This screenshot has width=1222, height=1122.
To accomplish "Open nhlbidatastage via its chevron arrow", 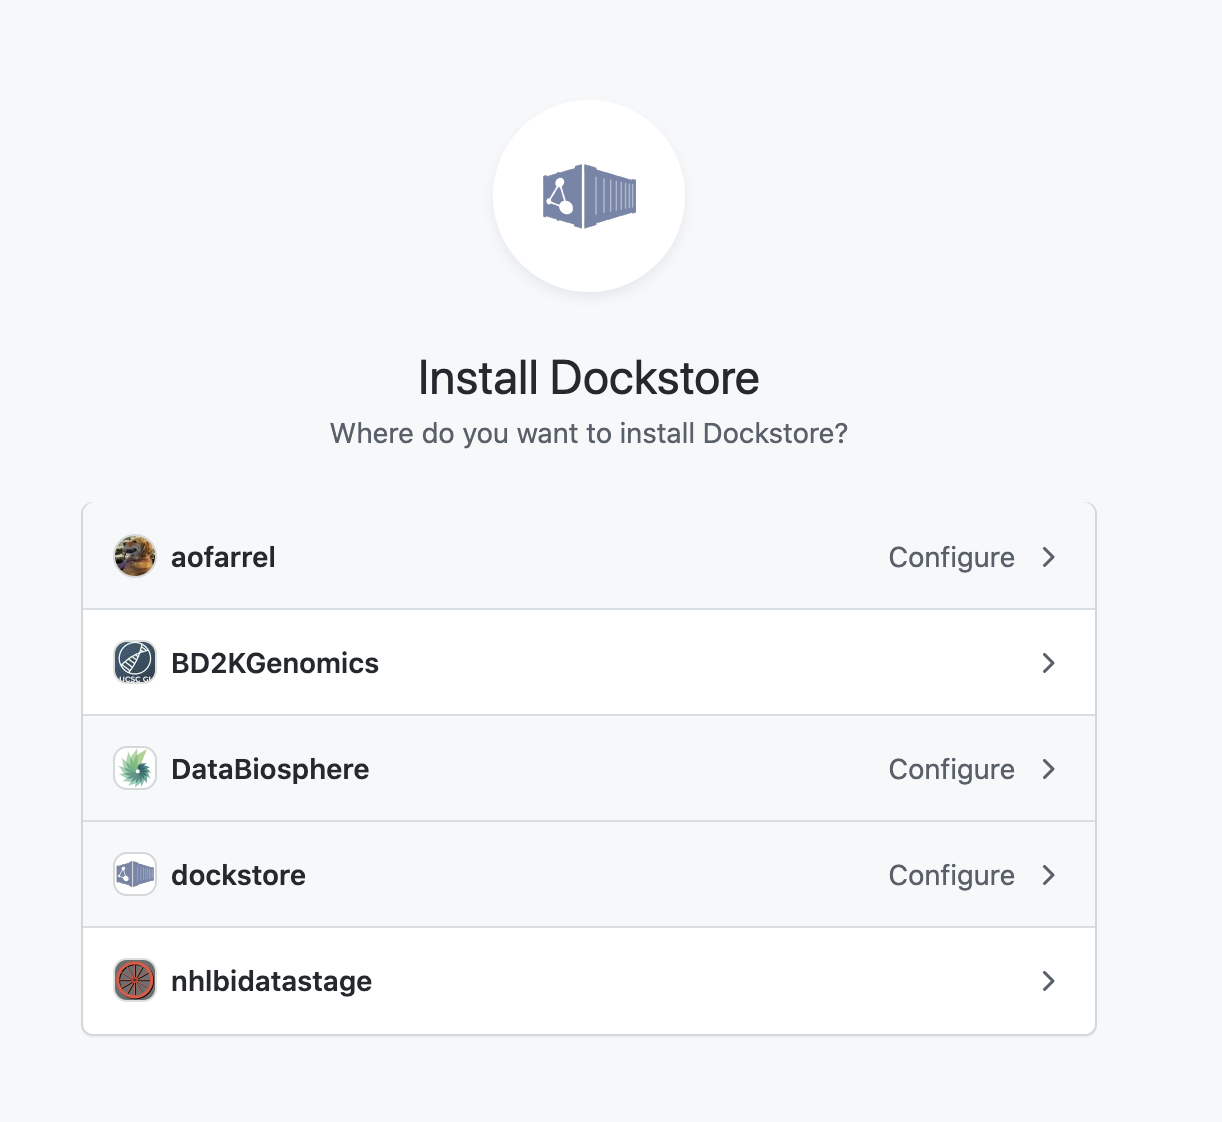I will pos(1048,981).
